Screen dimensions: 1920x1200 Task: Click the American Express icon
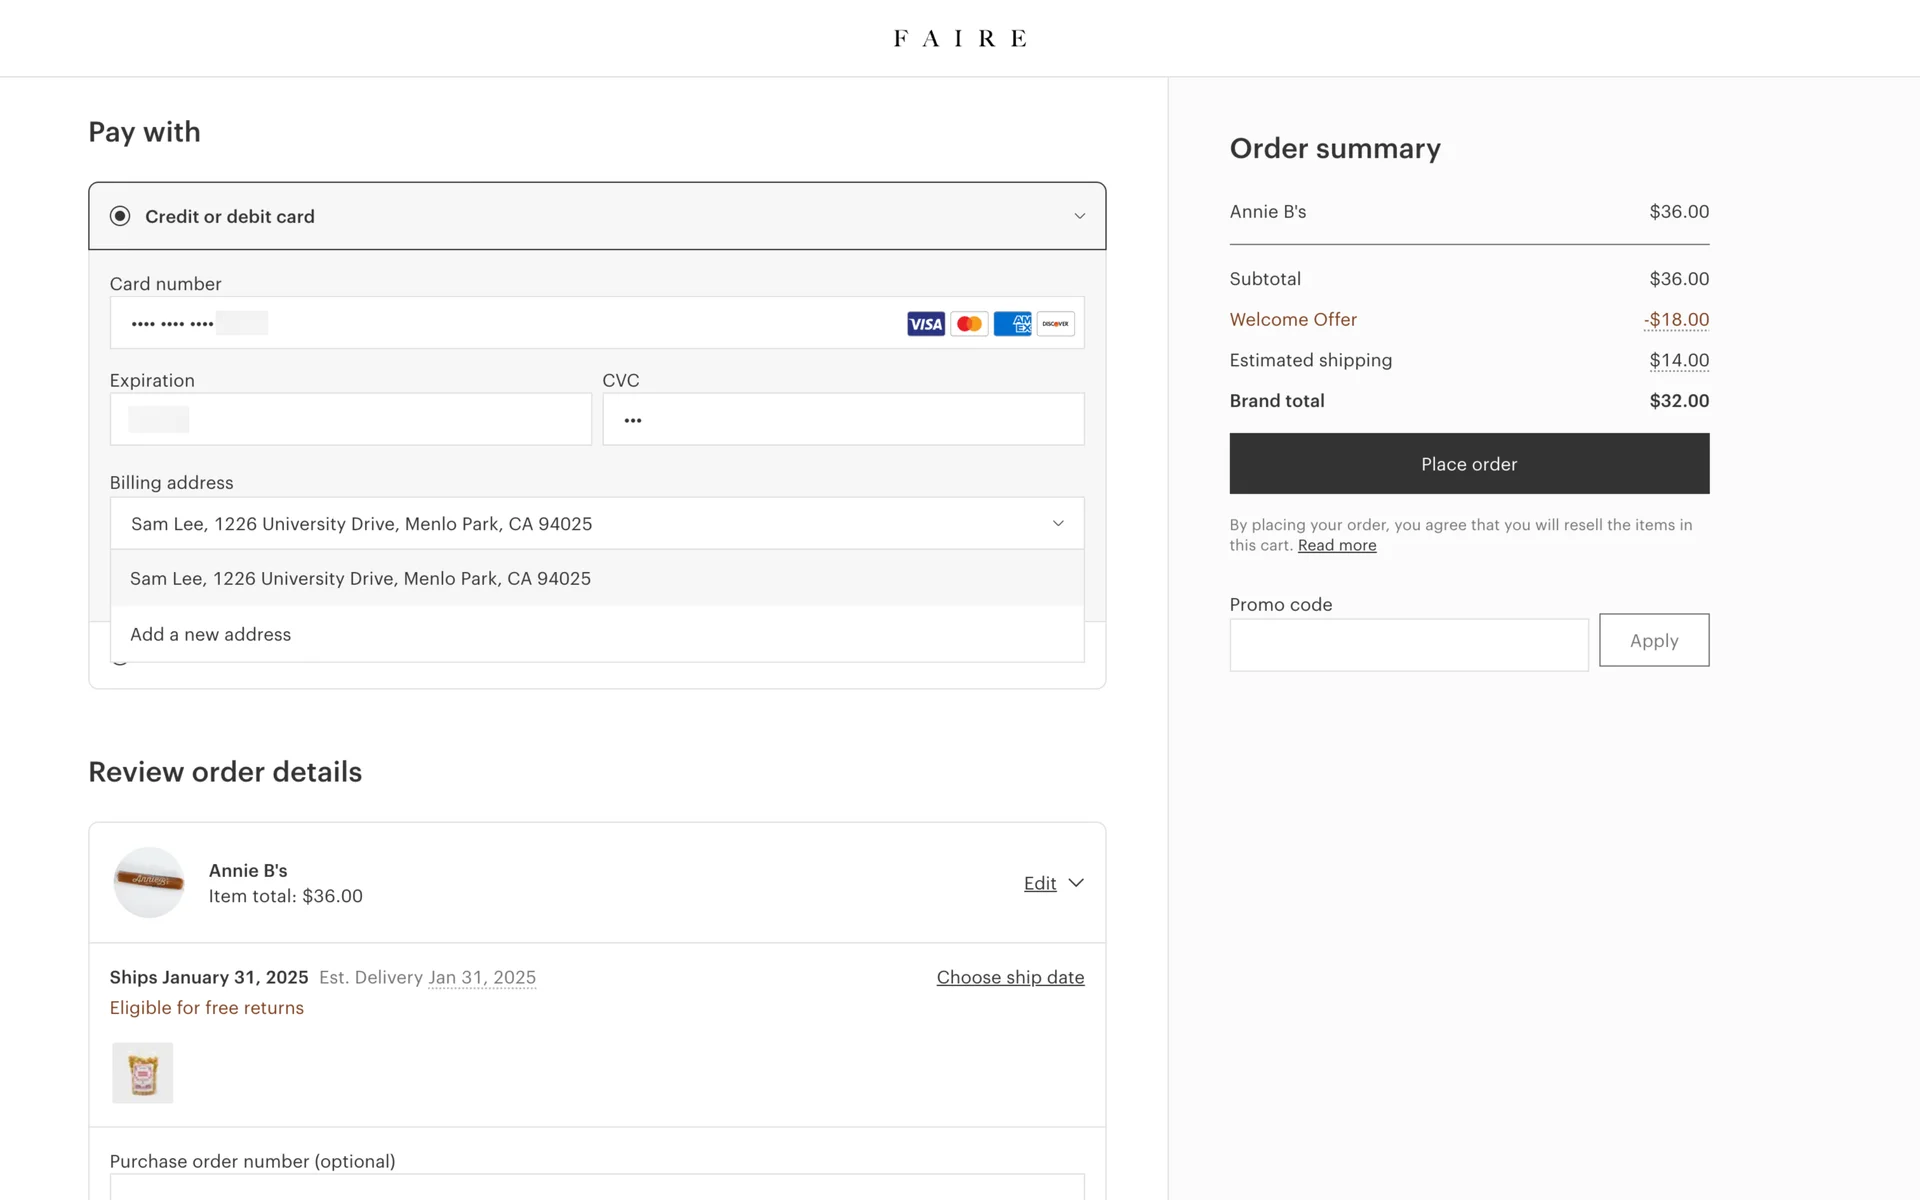(x=1012, y=324)
